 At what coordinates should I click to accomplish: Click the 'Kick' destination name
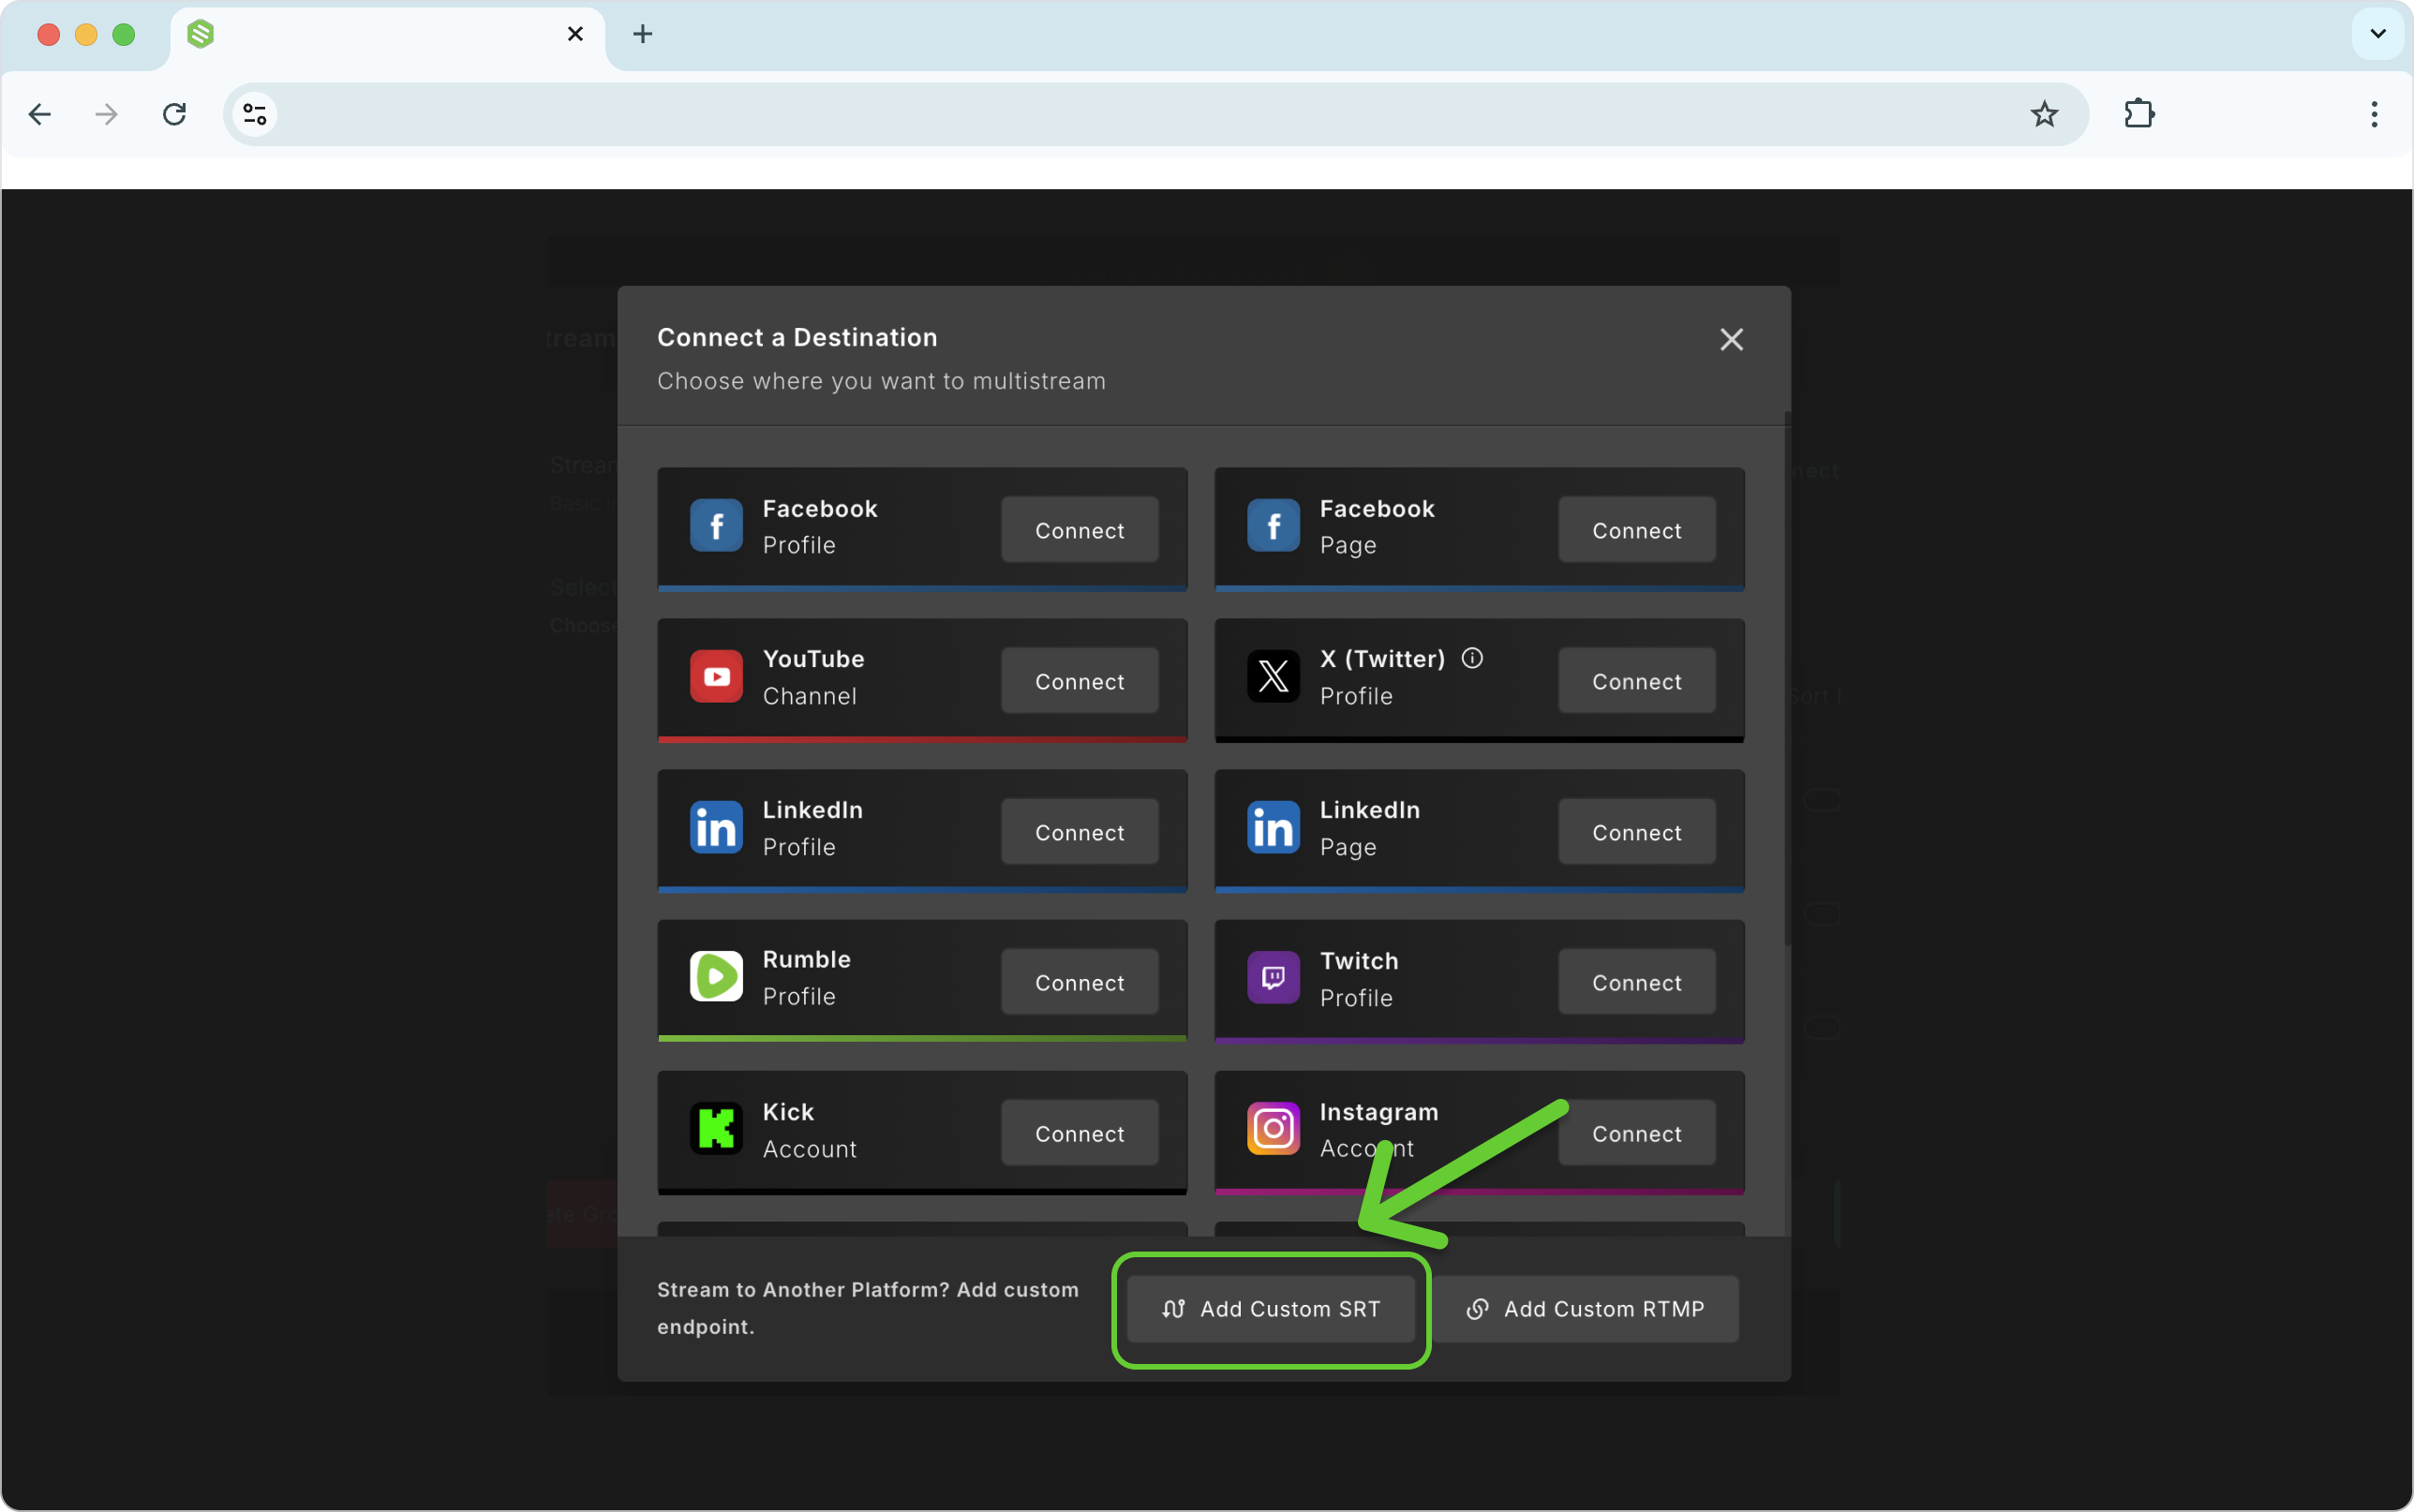point(788,1112)
